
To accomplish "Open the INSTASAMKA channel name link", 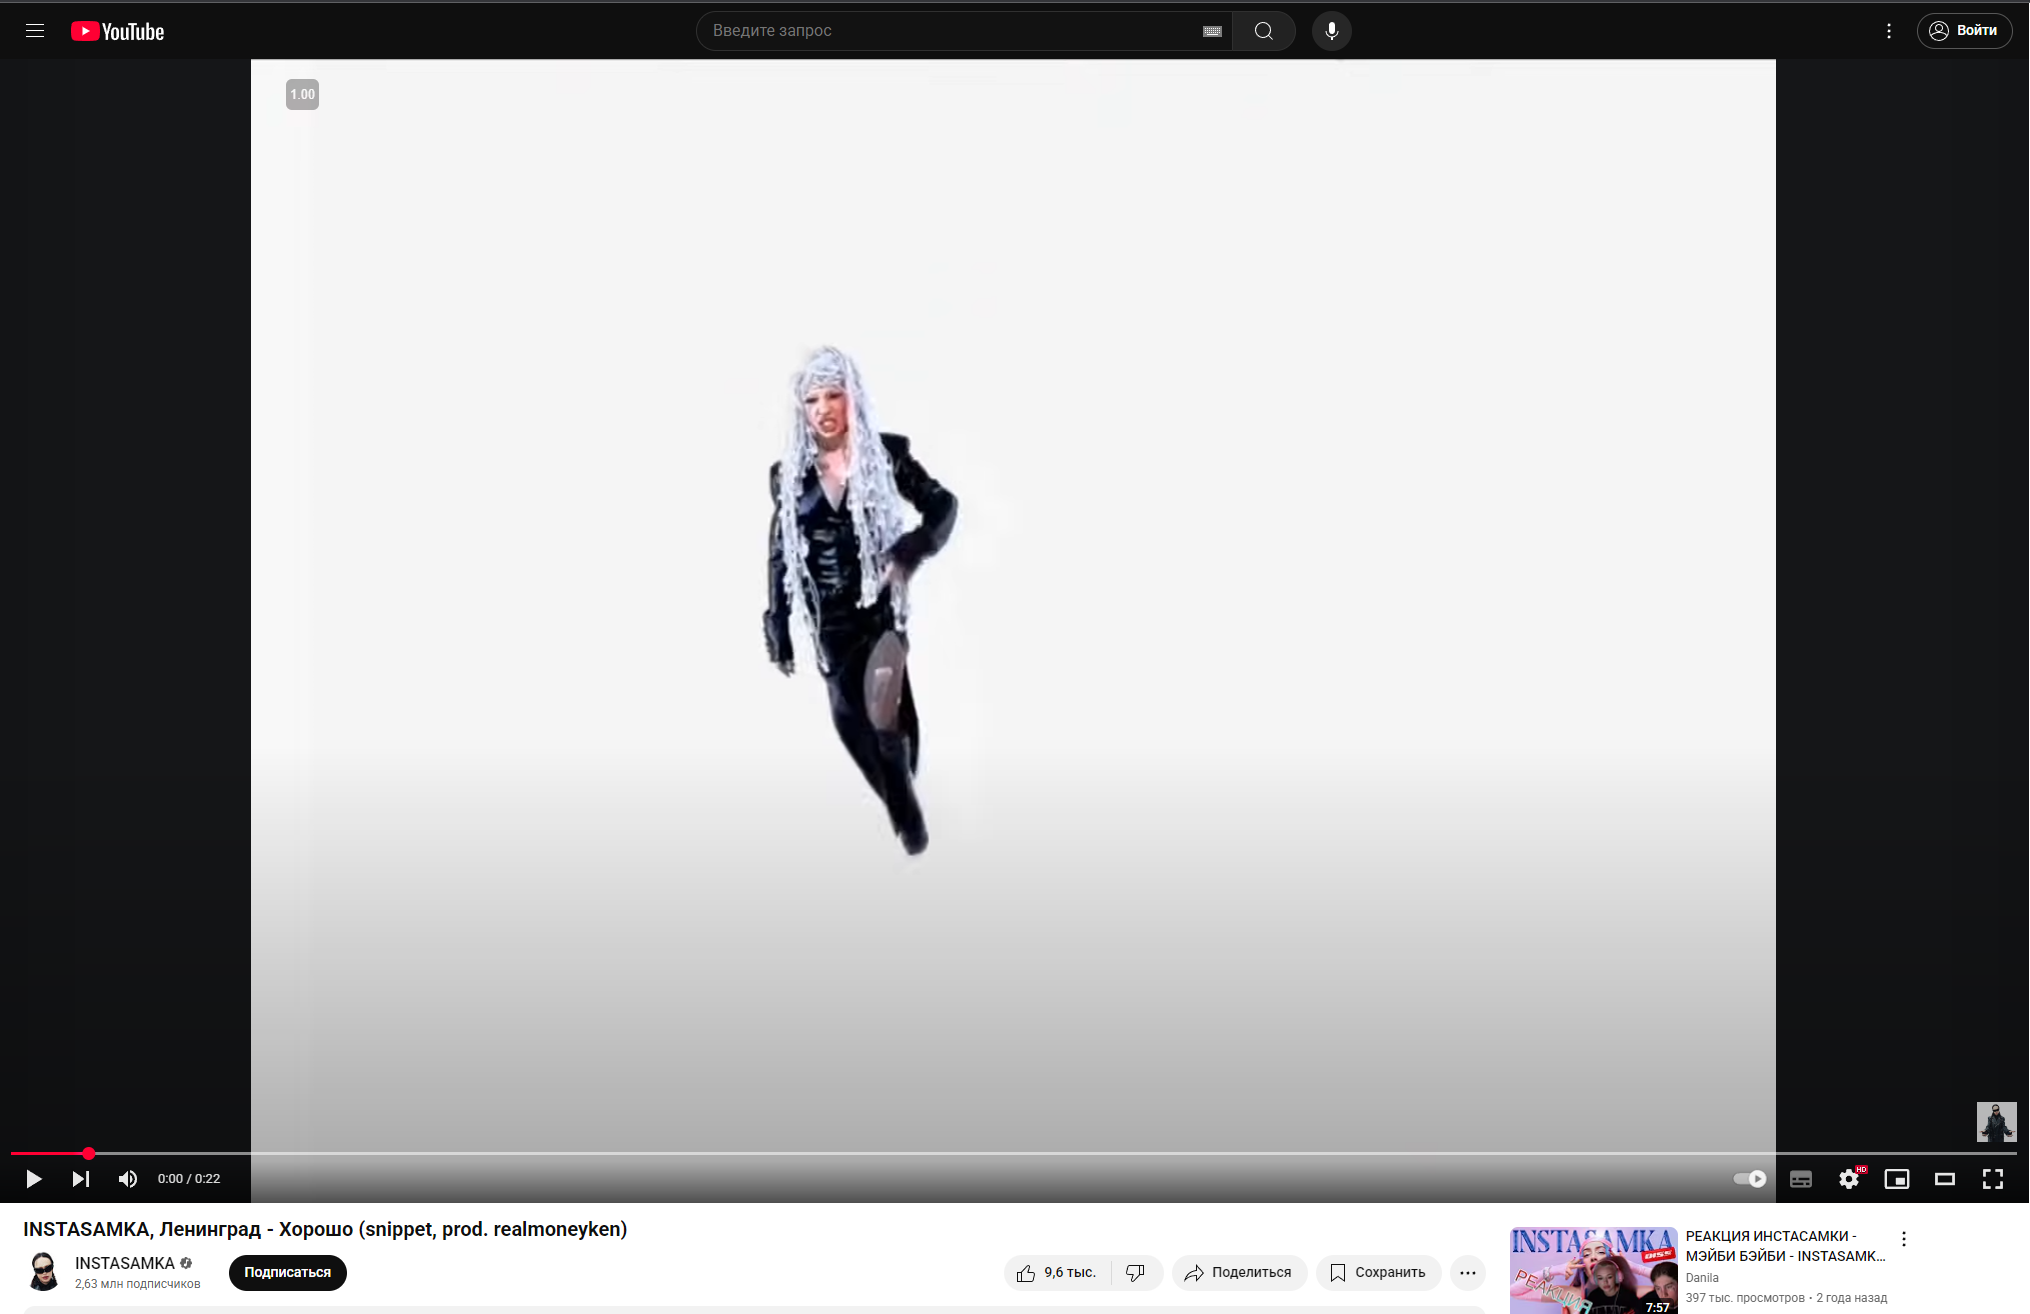I will click(125, 1263).
